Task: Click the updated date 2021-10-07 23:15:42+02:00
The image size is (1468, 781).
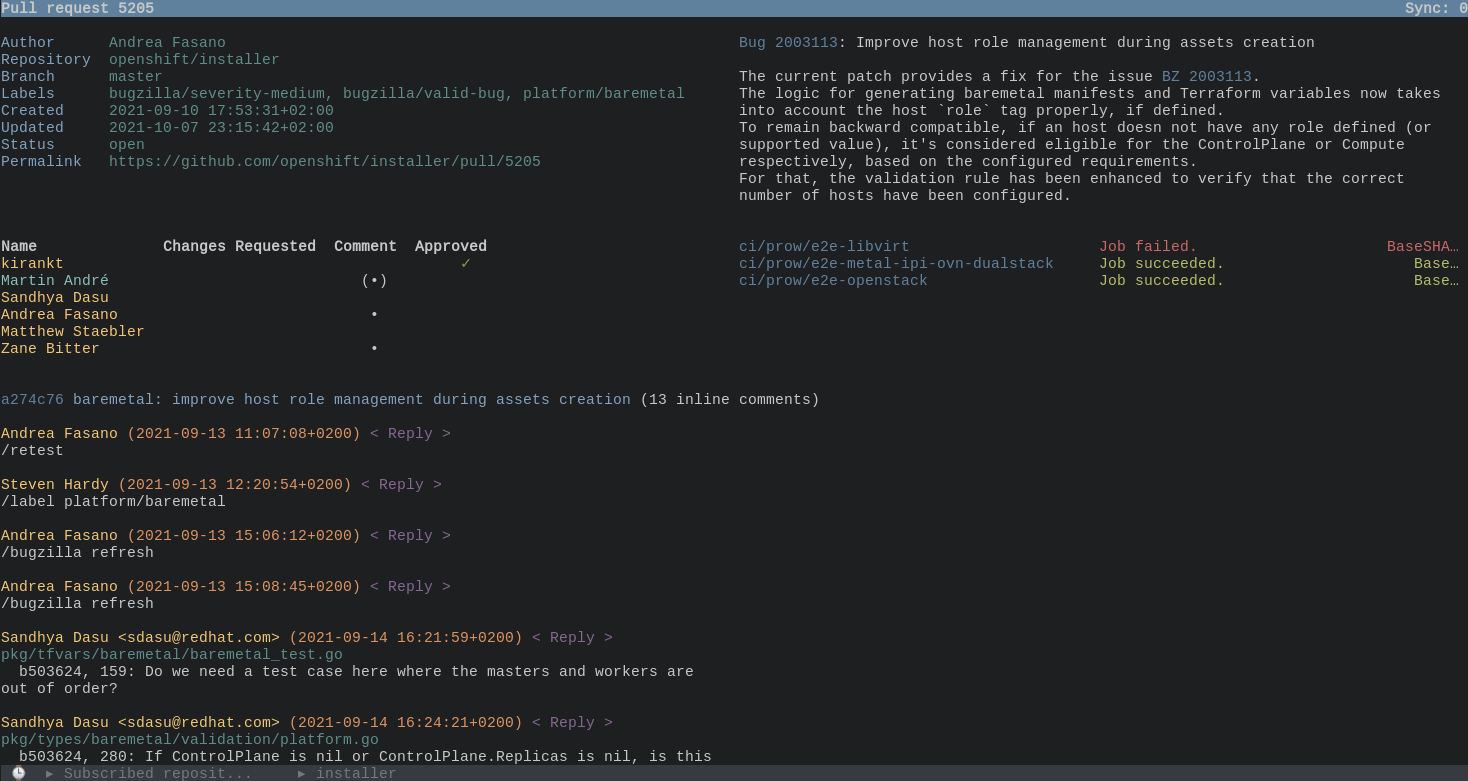Action: (x=221, y=128)
